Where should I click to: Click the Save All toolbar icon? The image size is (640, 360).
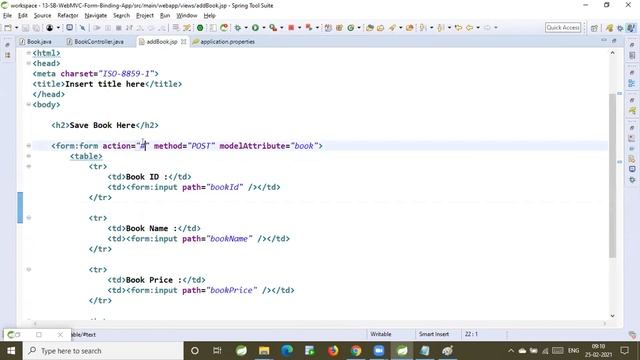coord(36,28)
